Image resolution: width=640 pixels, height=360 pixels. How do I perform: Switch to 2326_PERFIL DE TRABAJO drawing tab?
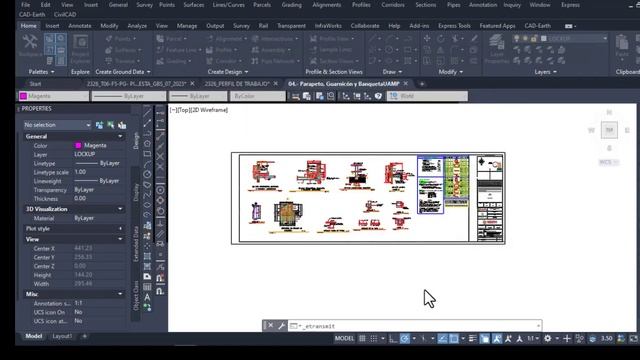pos(237,84)
